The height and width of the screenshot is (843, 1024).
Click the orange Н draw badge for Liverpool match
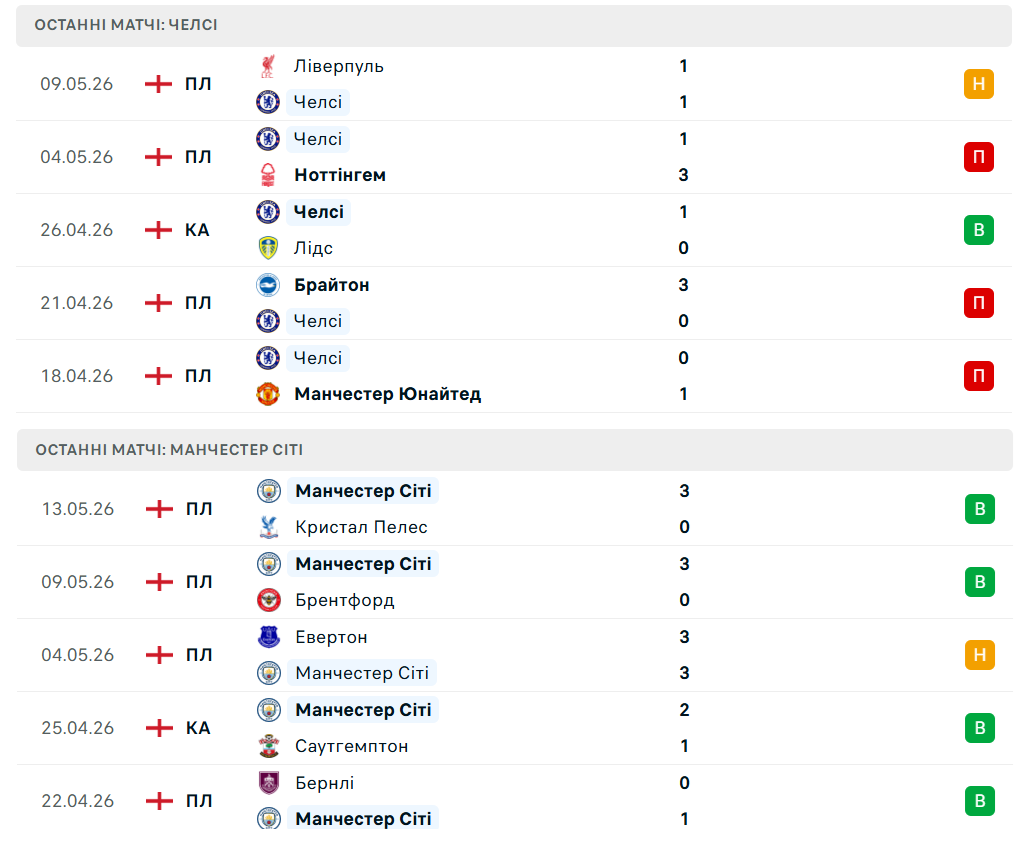click(978, 84)
